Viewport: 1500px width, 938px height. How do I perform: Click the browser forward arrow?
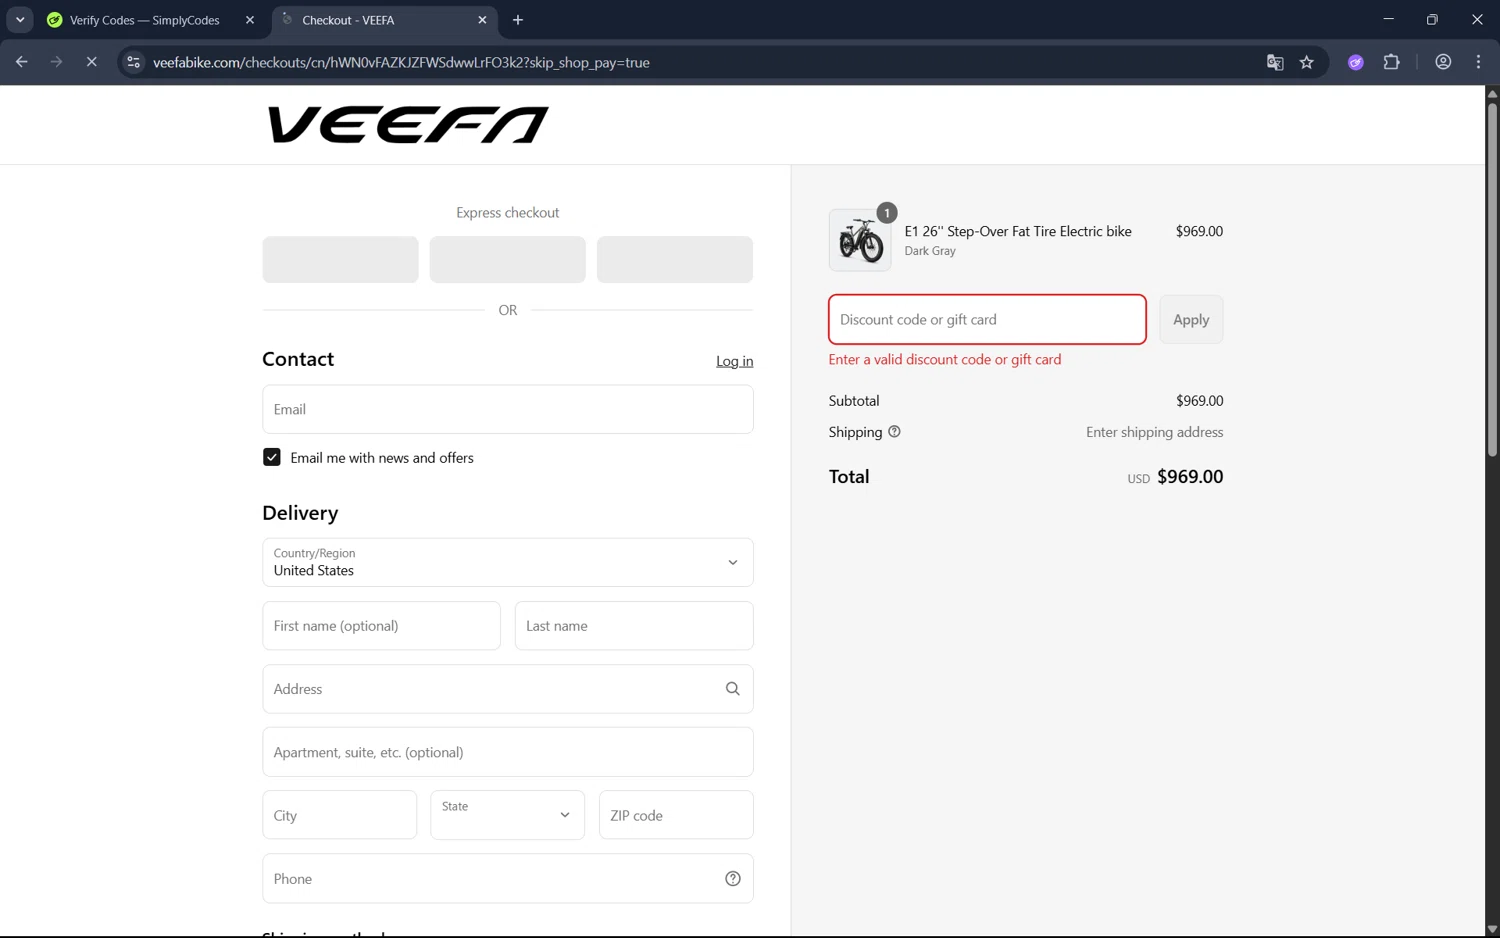point(56,62)
